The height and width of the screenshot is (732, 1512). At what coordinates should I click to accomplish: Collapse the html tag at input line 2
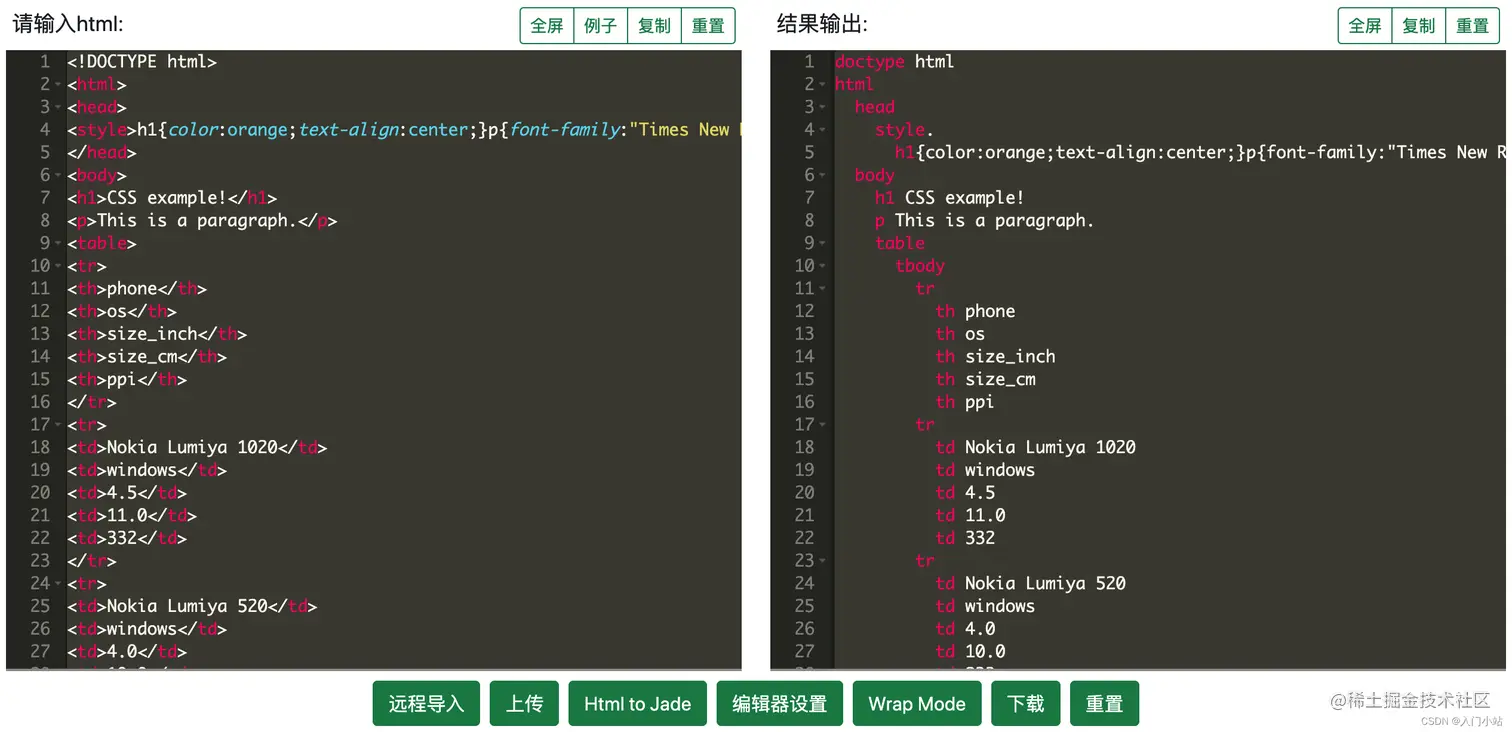tap(58, 85)
